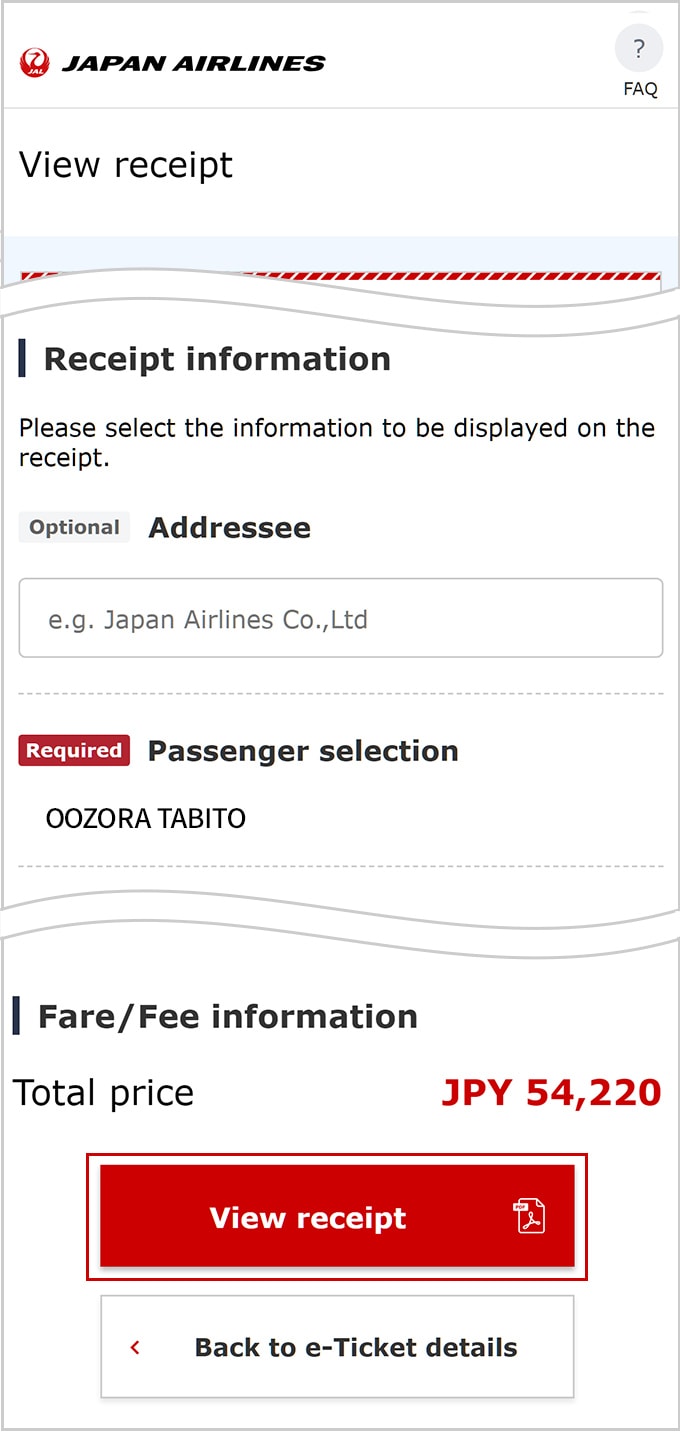Image resolution: width=680 pixels, height=1439 pixels.
Task: Toggle the OOZORA TABITO passenger selection
Action: (x=145, y=818)
